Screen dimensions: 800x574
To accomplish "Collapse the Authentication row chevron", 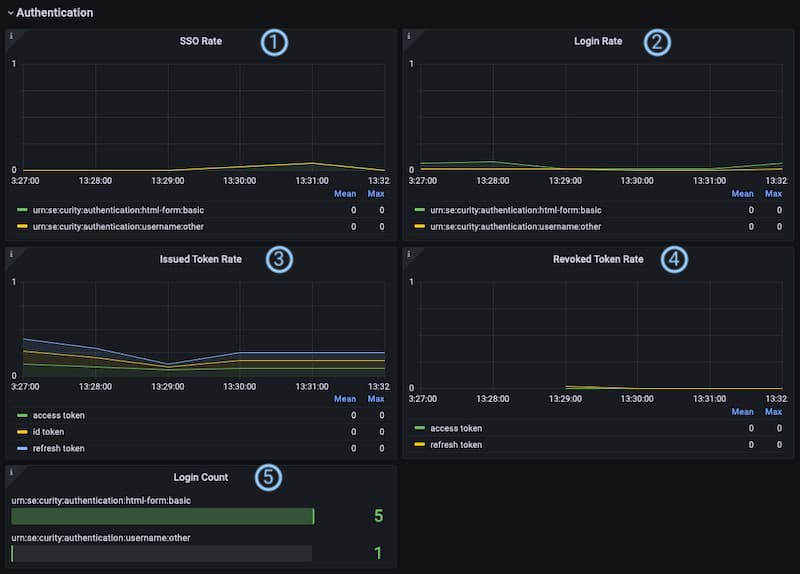I will click(10, 13).
